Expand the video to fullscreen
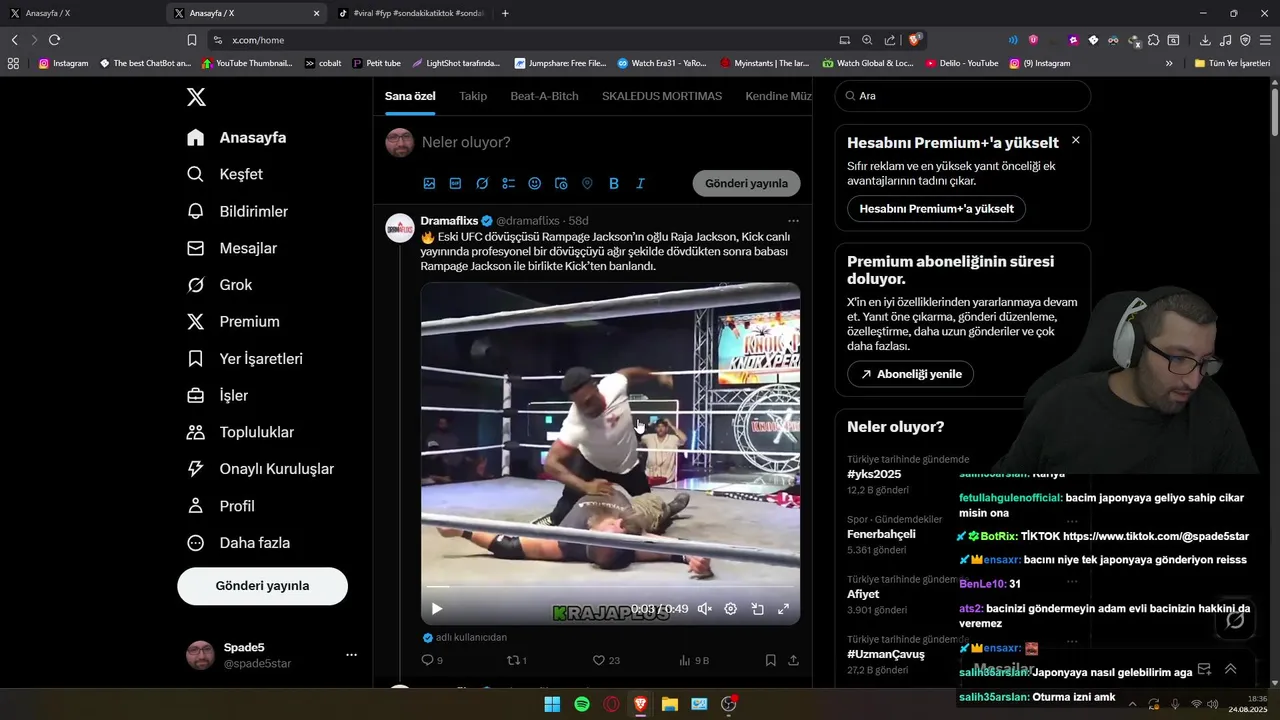 click(x=784, y=609)
